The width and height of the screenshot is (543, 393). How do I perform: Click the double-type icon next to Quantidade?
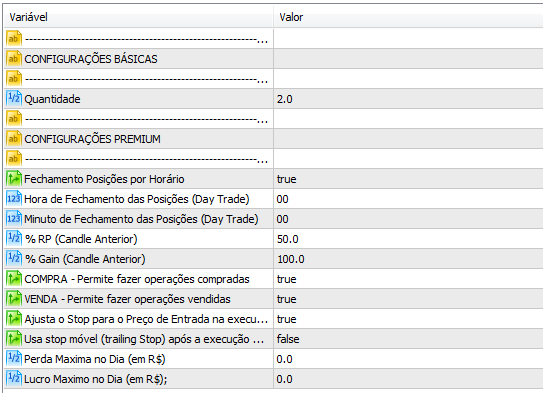click(x=14, y=99)
